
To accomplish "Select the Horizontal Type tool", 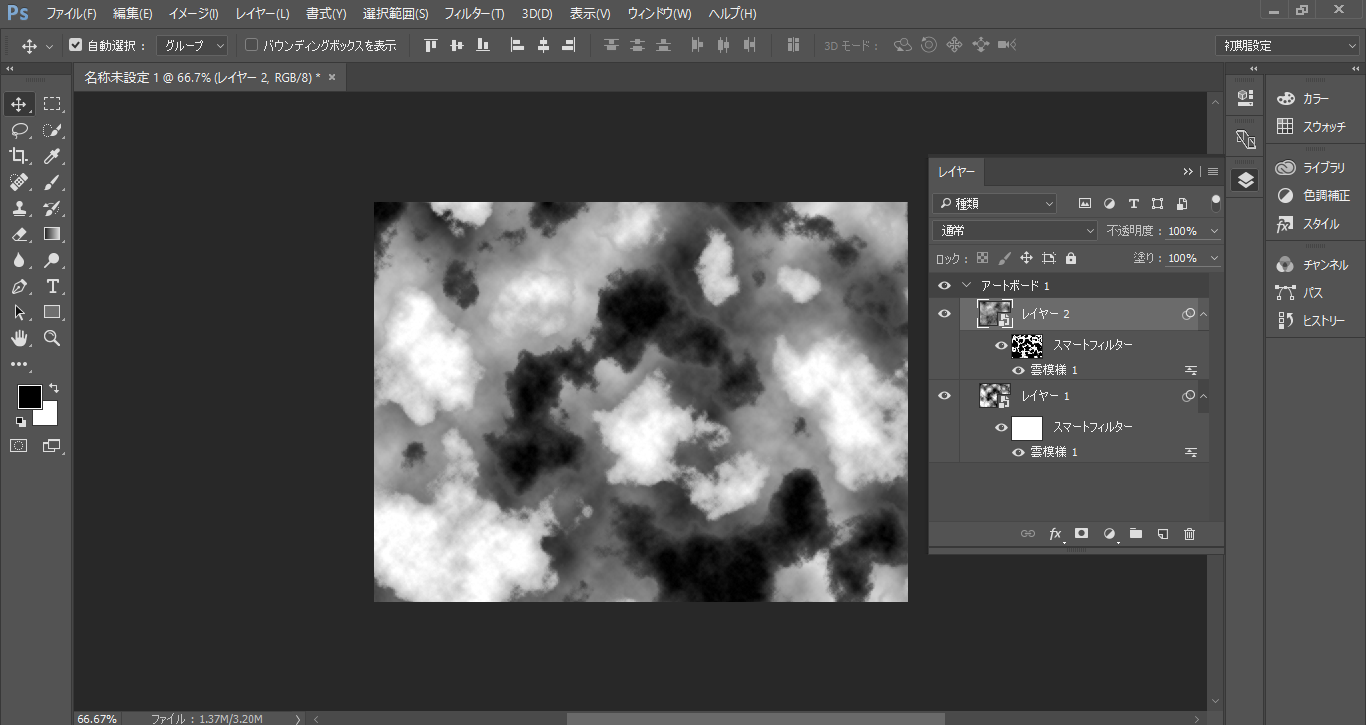I will click(x=52, y=287).
